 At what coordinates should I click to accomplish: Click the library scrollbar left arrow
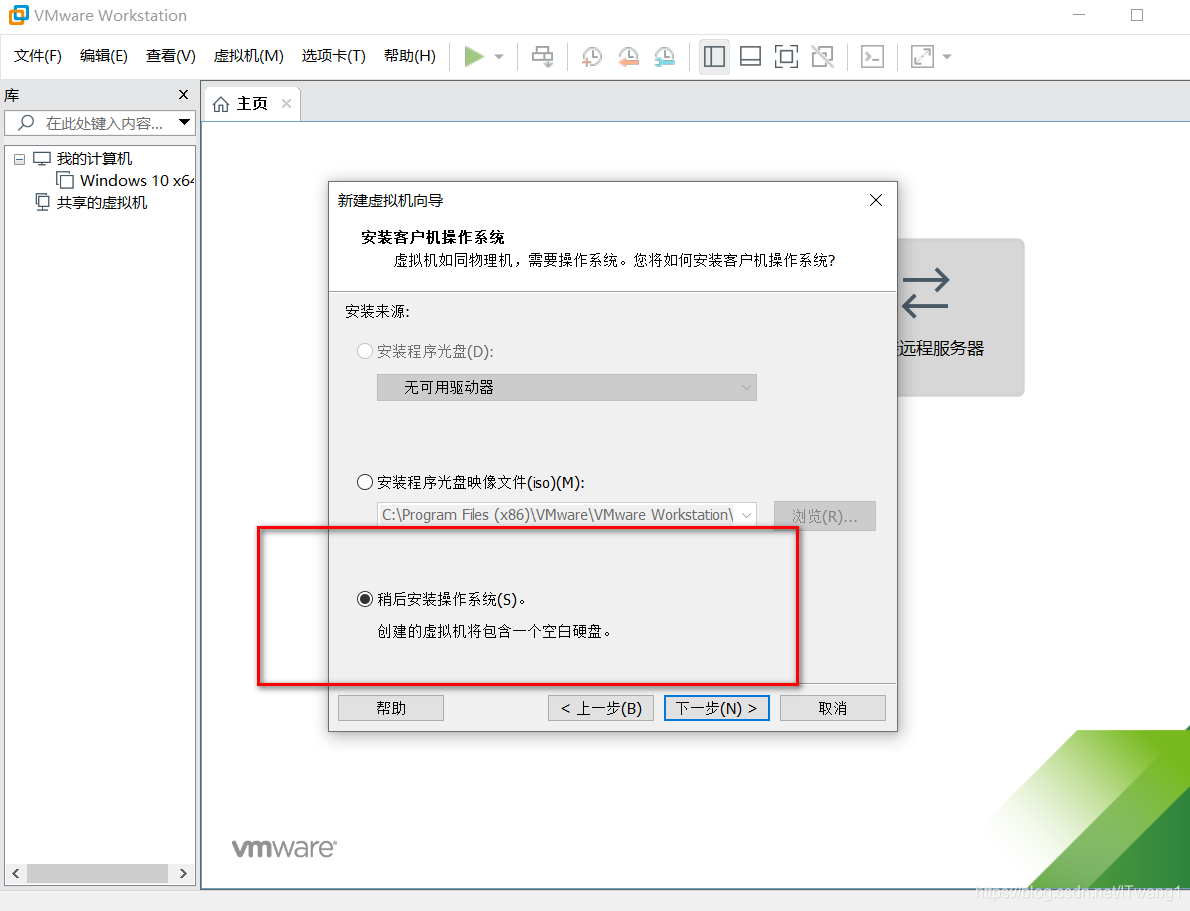point(16,873)
